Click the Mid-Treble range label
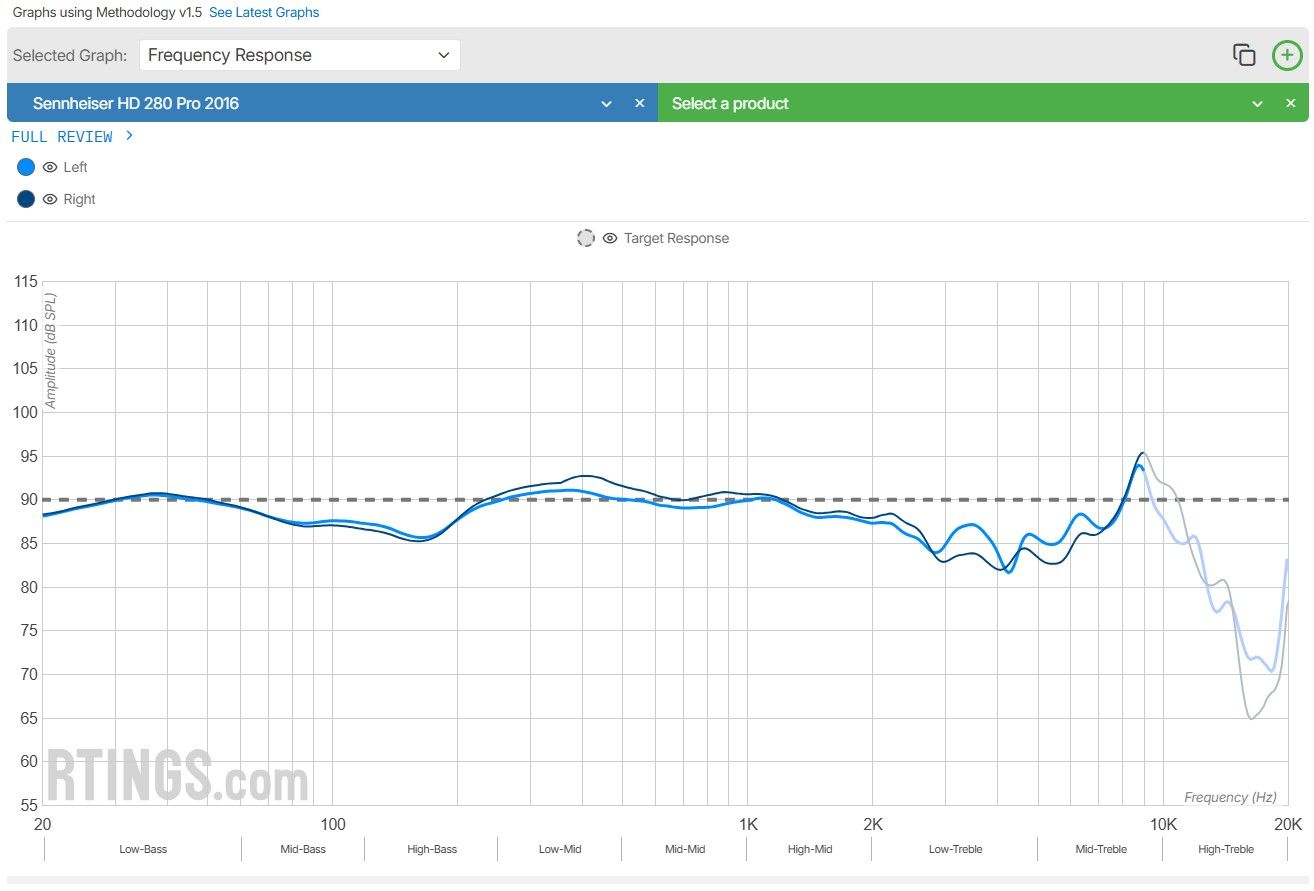Image resolution: width=1314 pixels, height=891 pixels. (x=1101, y=849)
